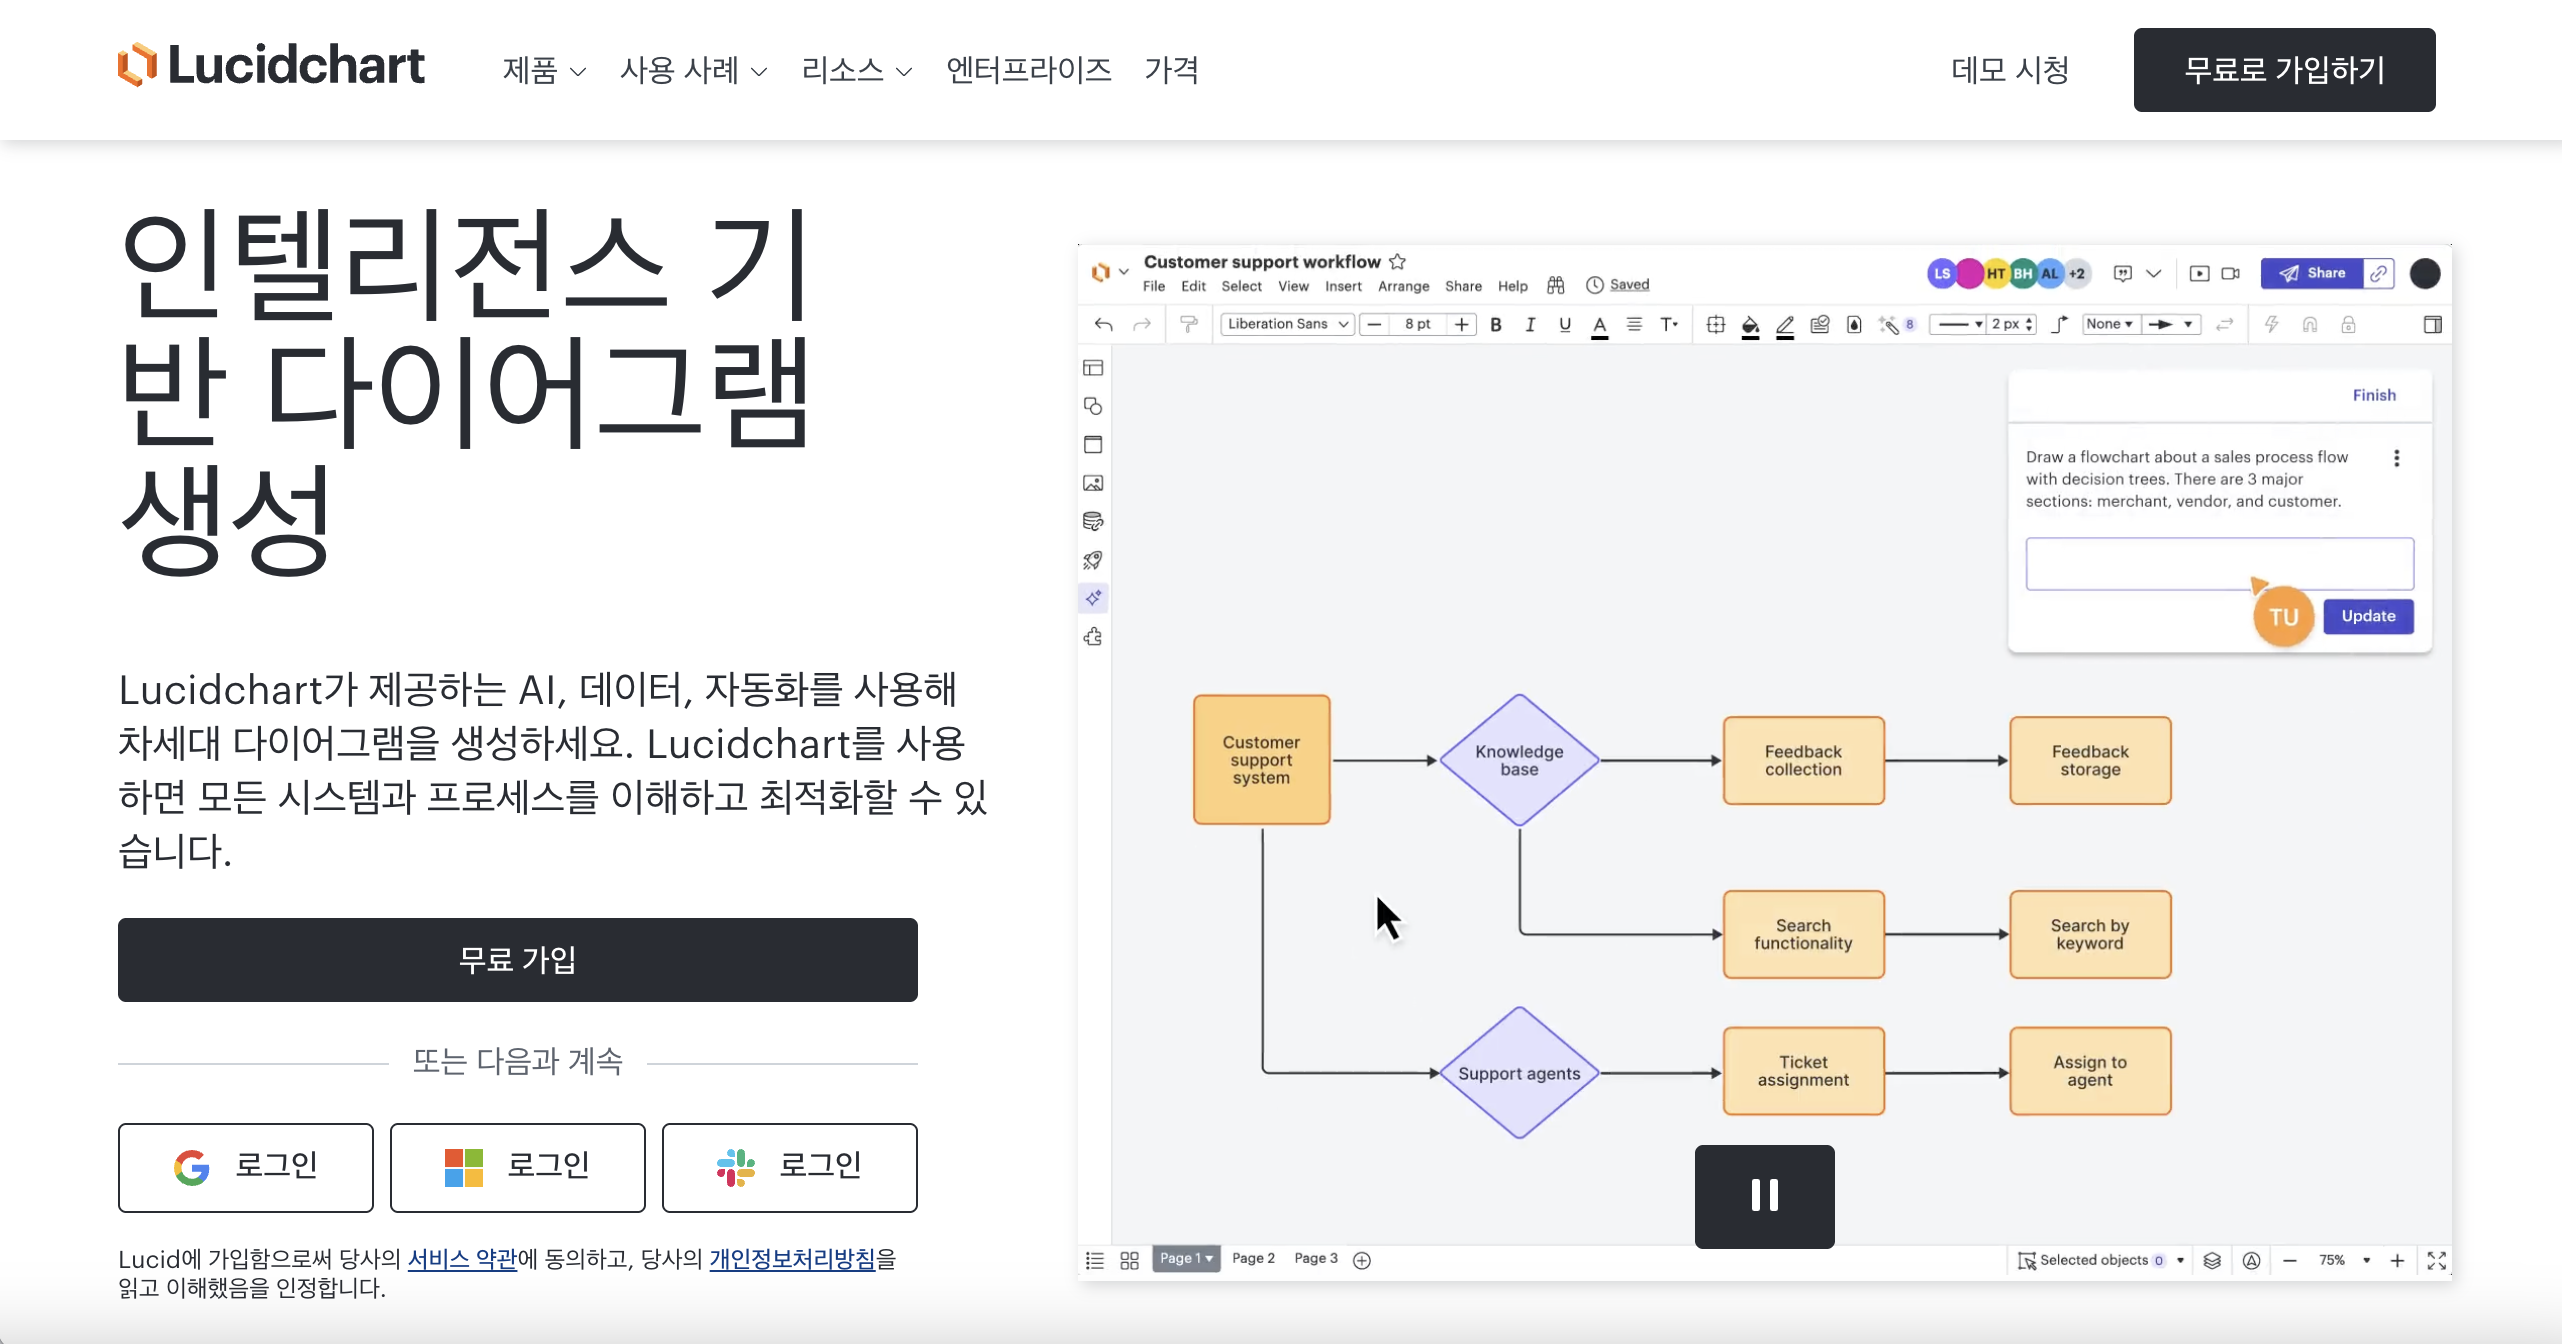
Task: Click the 데모 시청 link
Action: (x=2010, y=70)
